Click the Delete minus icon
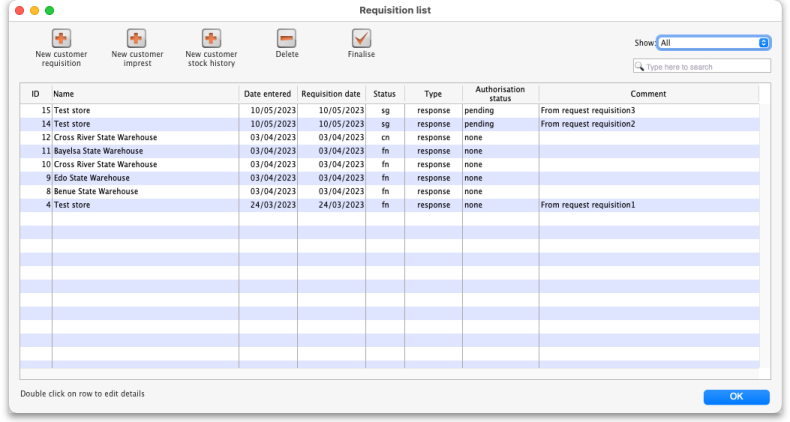 point(287,39)
